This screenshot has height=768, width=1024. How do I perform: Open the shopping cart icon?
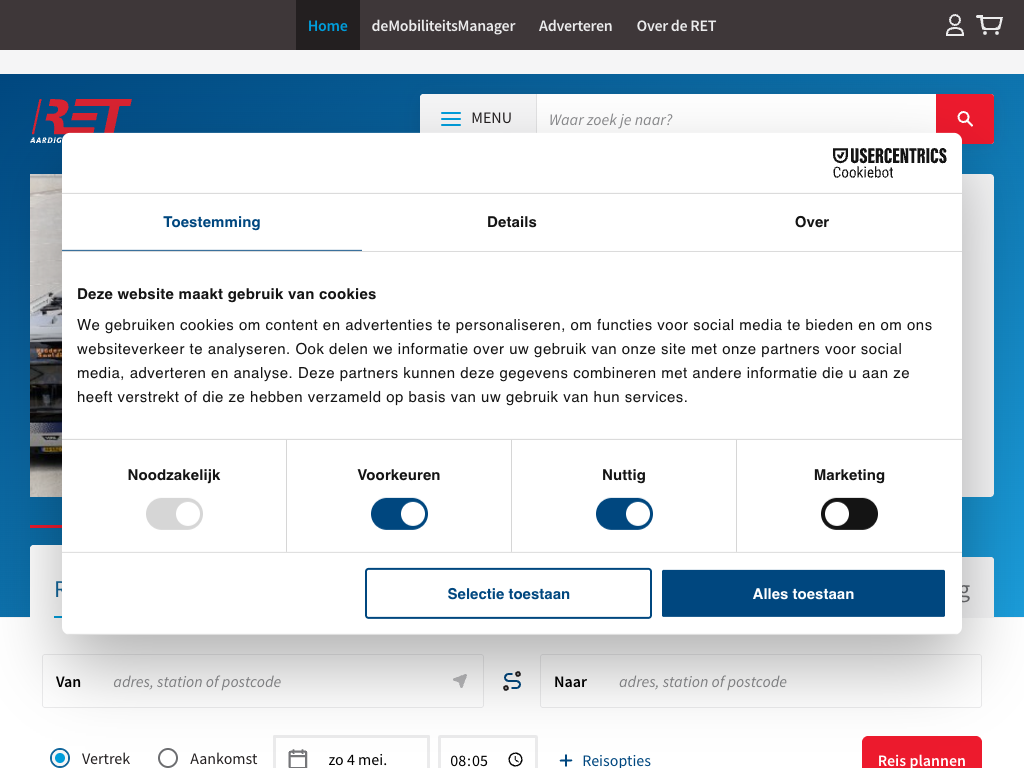pyautogui.click(x=989, y=25)
